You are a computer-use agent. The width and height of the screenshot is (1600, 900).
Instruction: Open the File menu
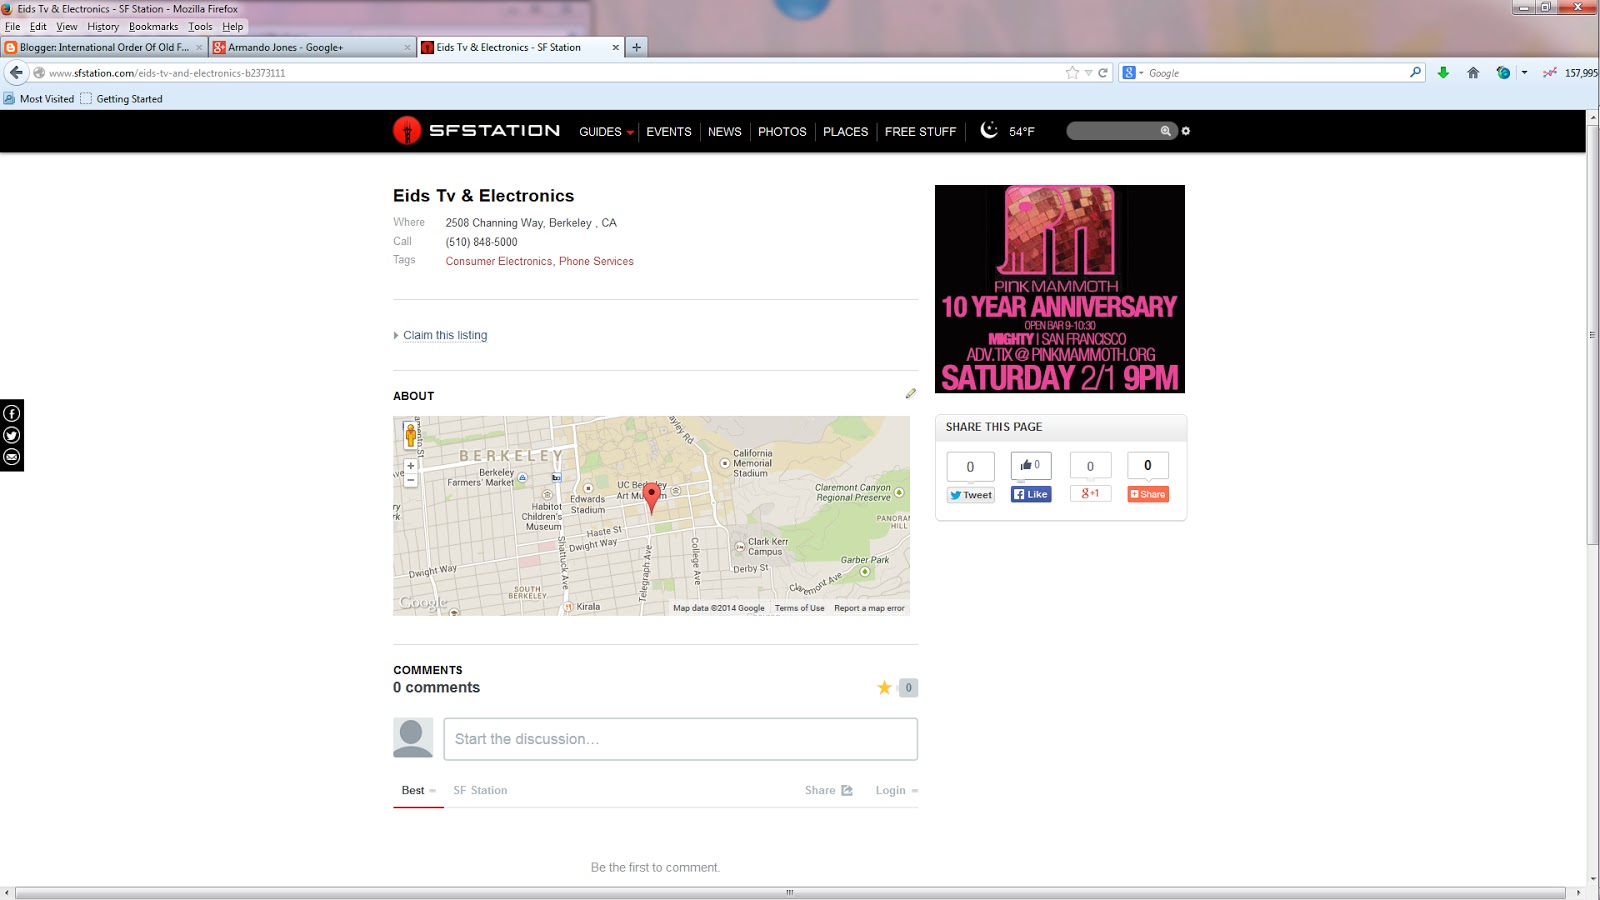tap(12, 27)
